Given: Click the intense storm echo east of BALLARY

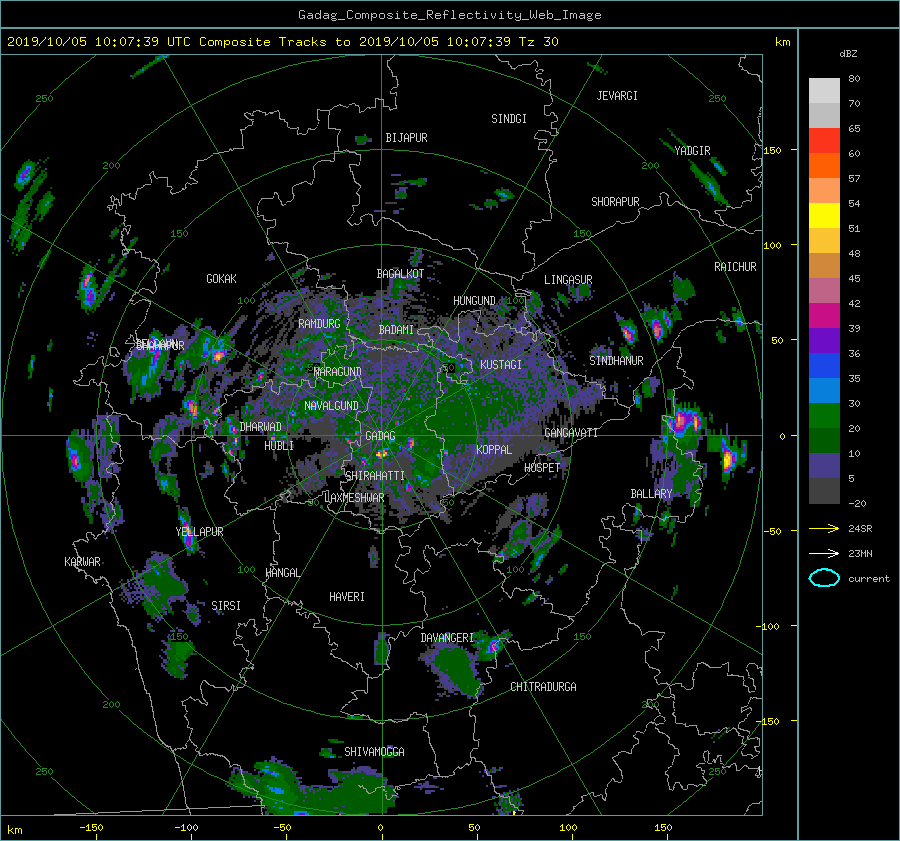Looking at the screenshot, I should point(728,459).
